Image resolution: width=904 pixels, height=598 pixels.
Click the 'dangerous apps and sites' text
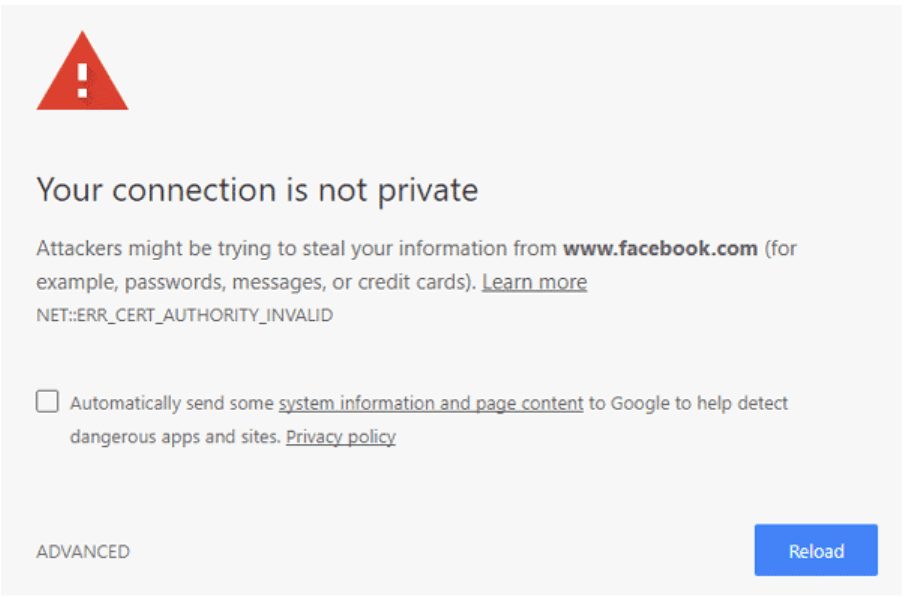[174, 437]
